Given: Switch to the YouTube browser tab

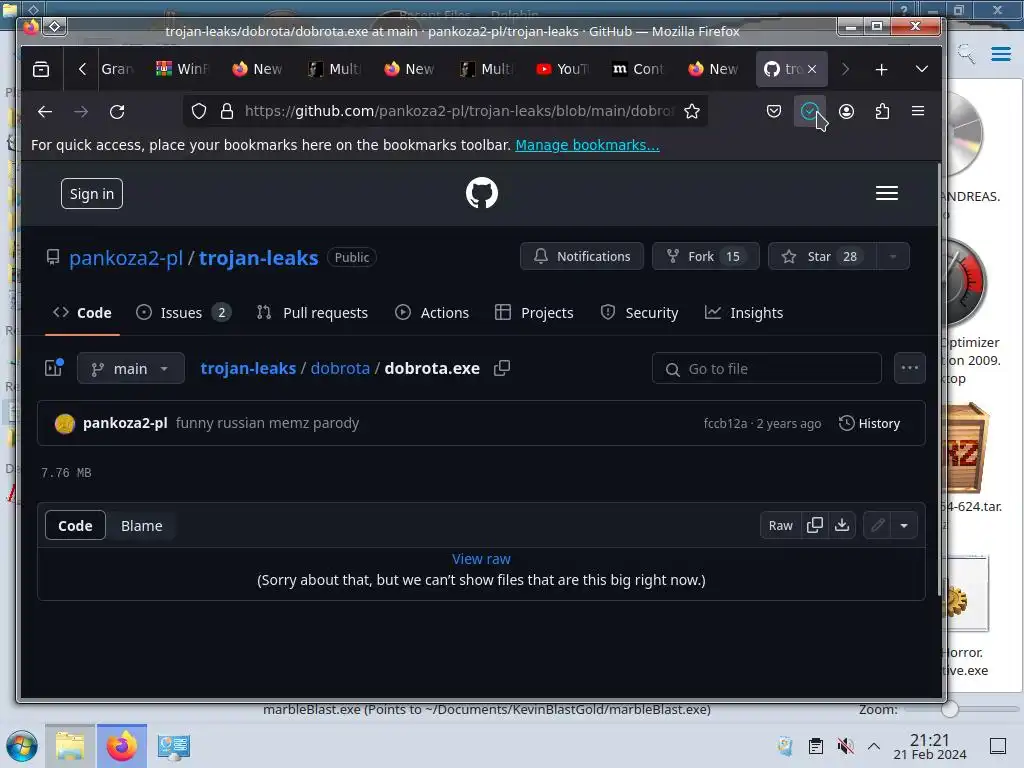Looking at the screenshot, I should click(562, 69).
